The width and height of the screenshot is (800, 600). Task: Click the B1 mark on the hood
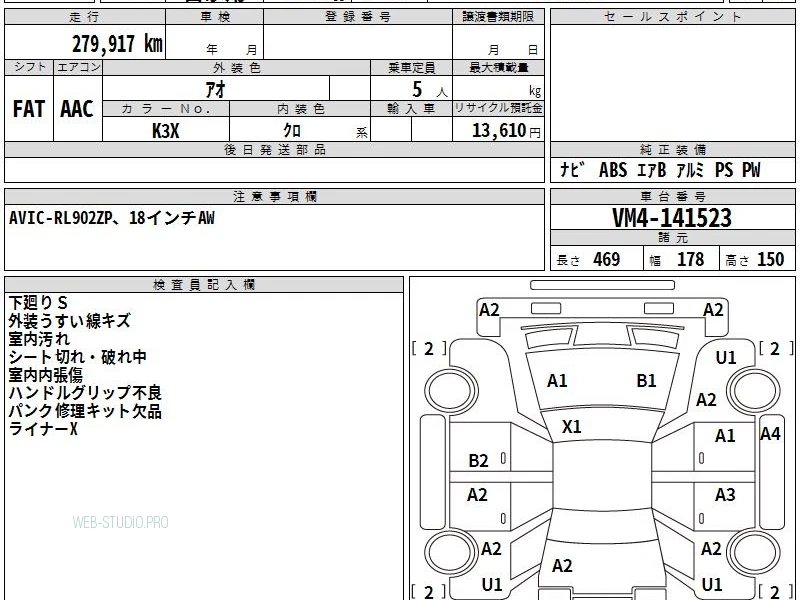click(646, 381)
